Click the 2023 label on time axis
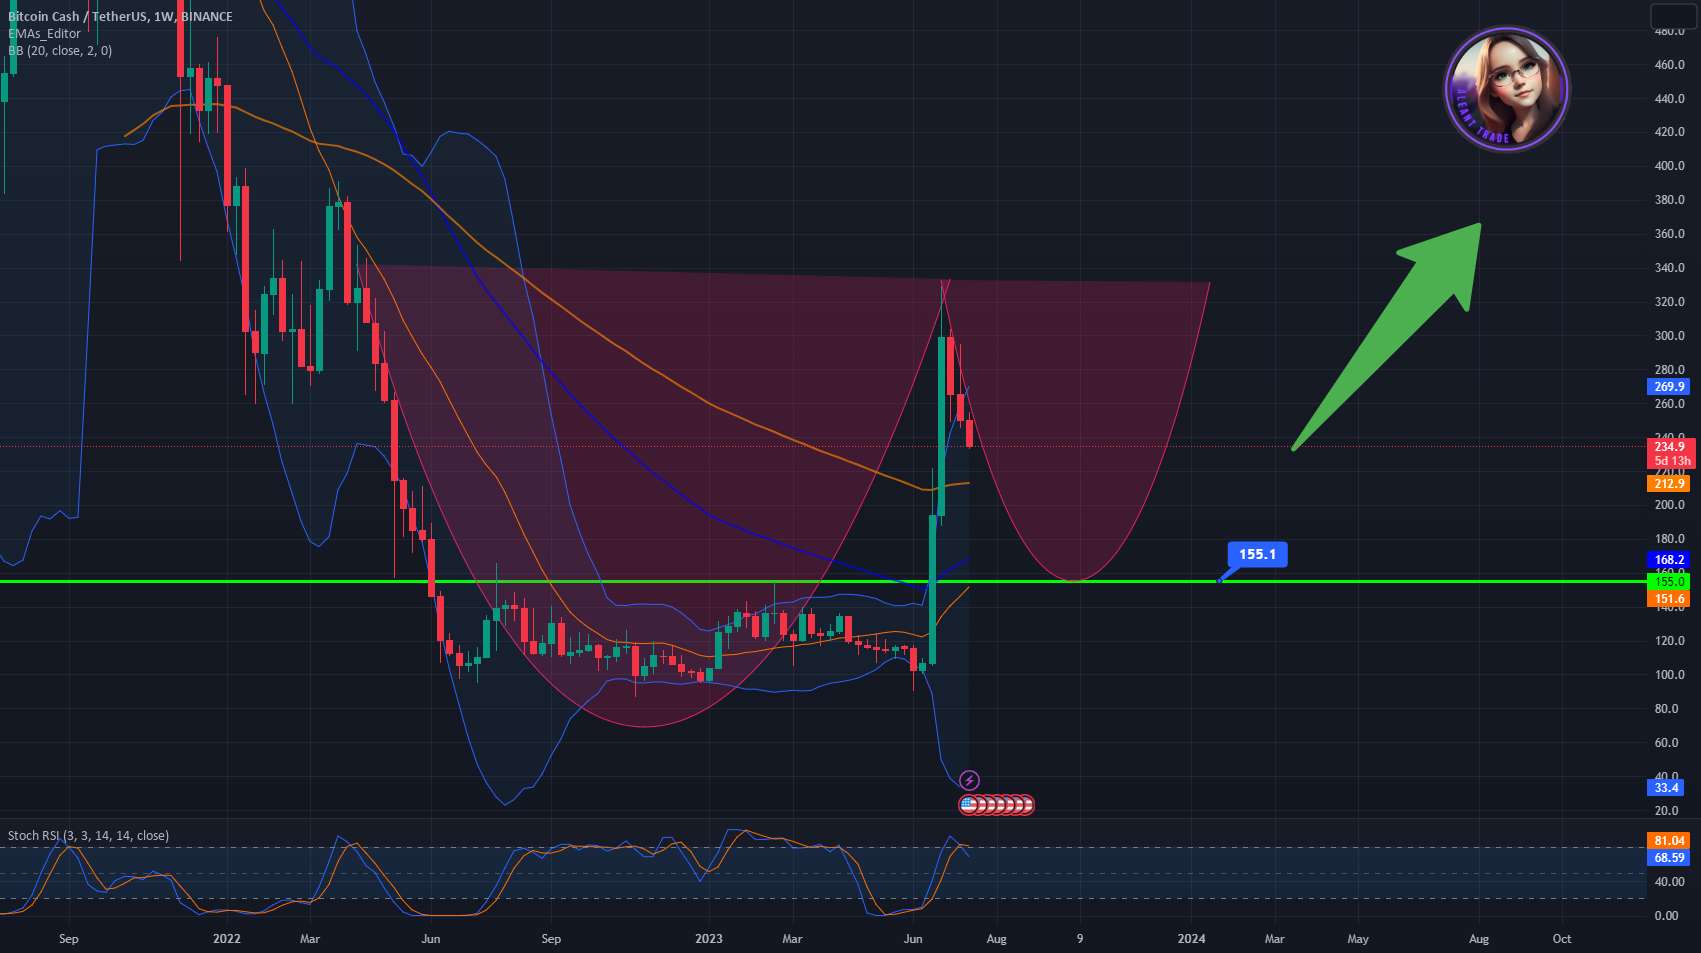This screenshot has width=1701, height=953. point(708,938)
